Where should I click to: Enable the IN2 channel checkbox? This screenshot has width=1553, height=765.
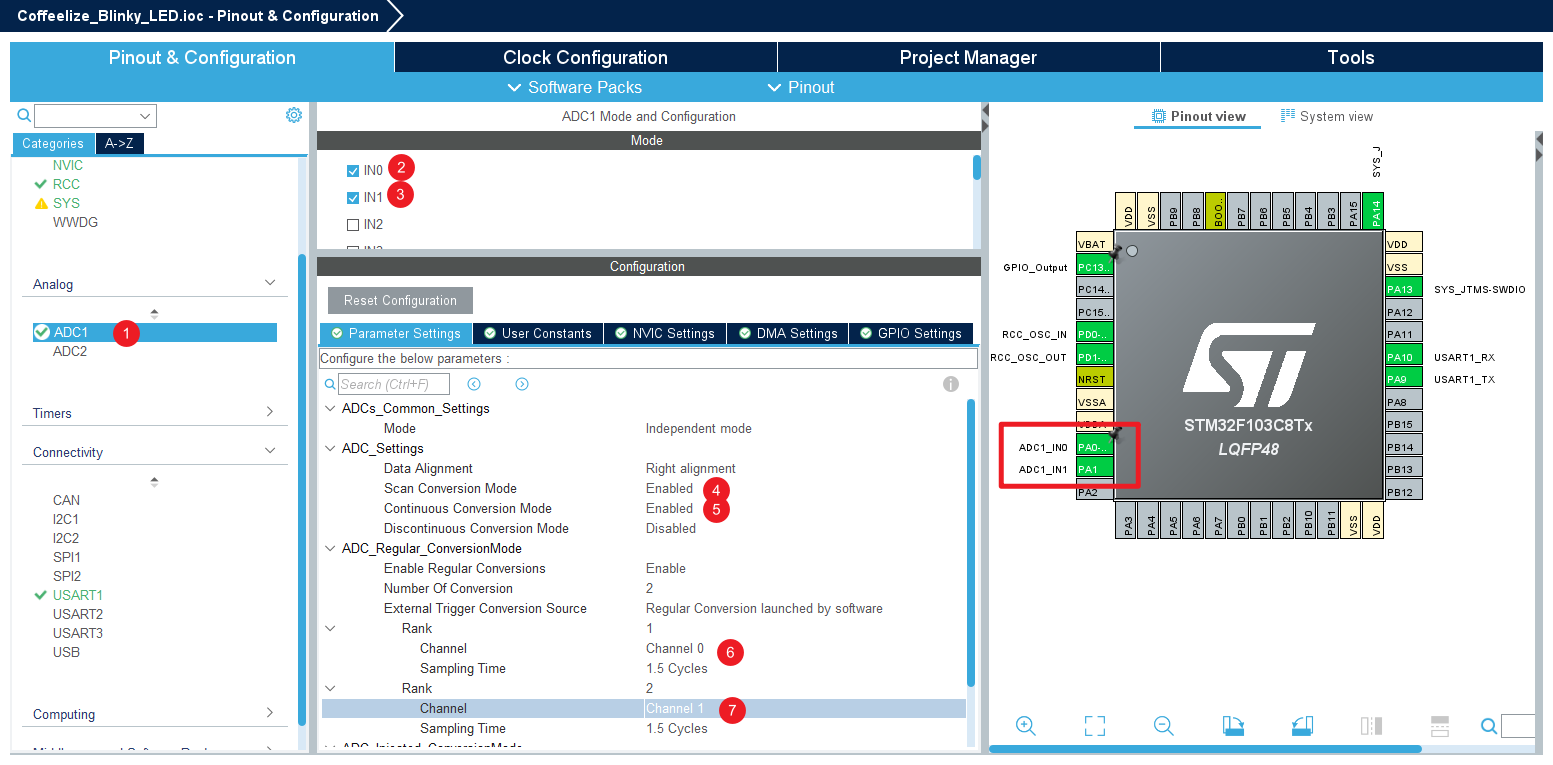pyautogui.click(x=353, y=225)
